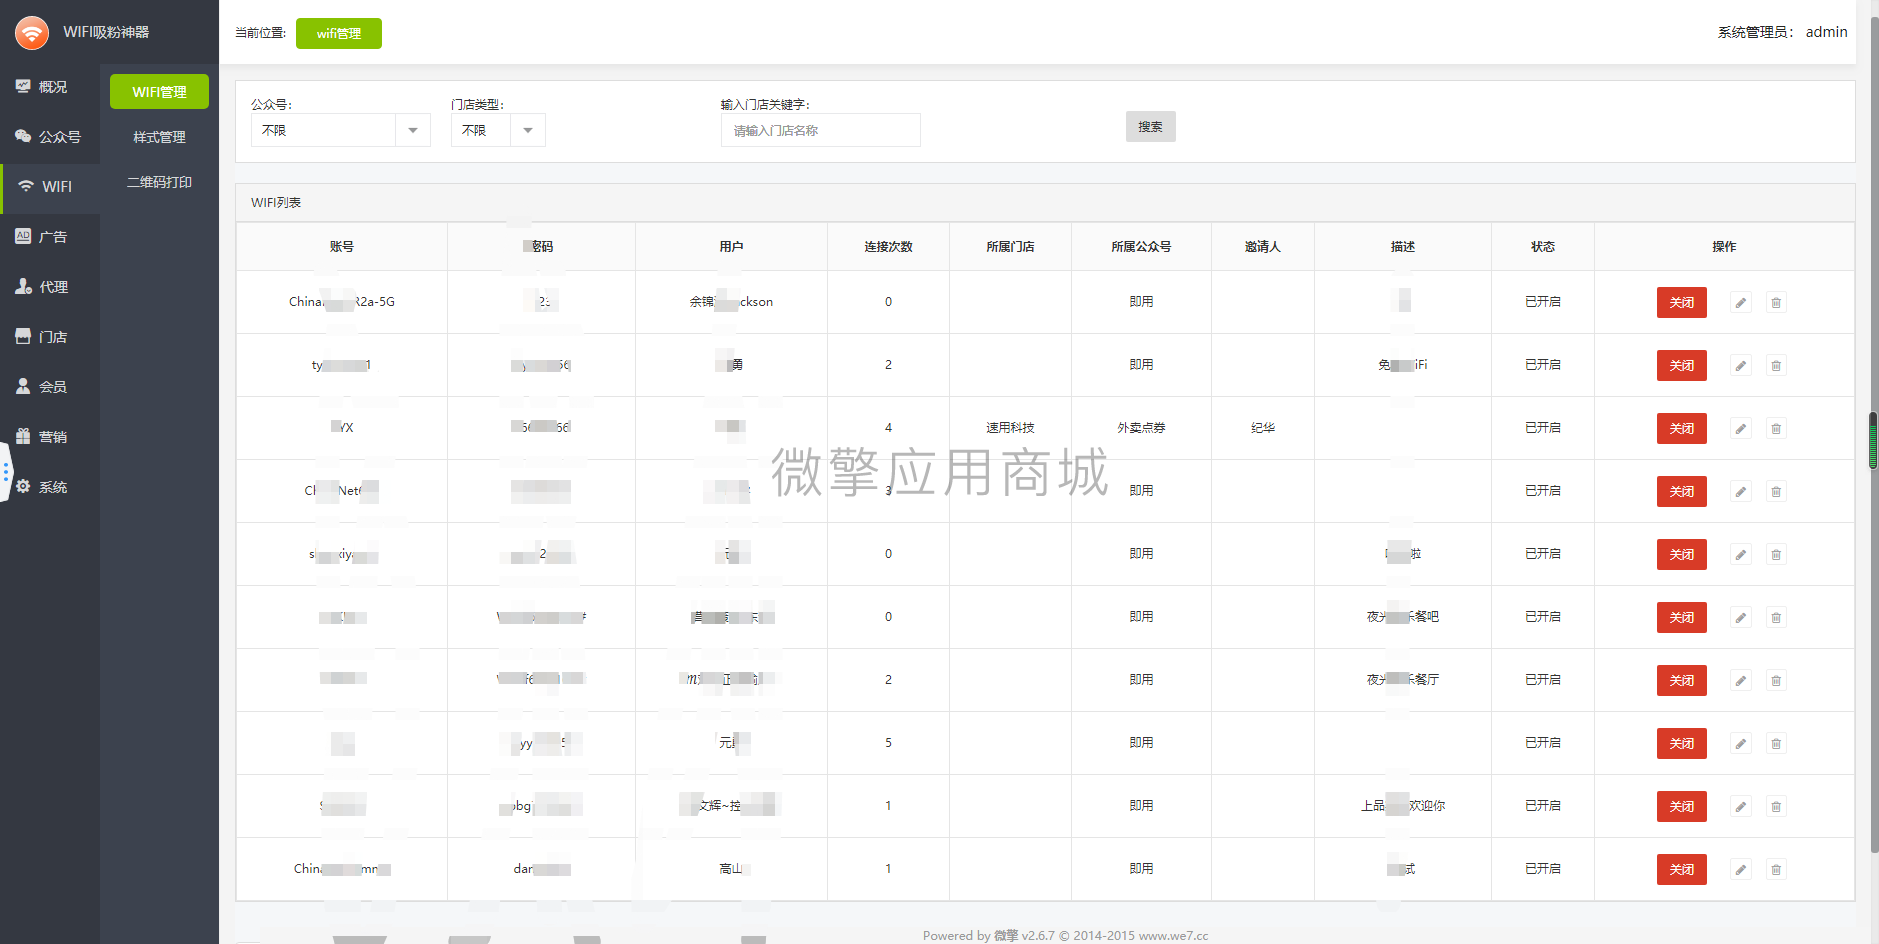1879x944 pixels.
Task: Click the 连接次数 column header
Action: (x=888, y=246)
